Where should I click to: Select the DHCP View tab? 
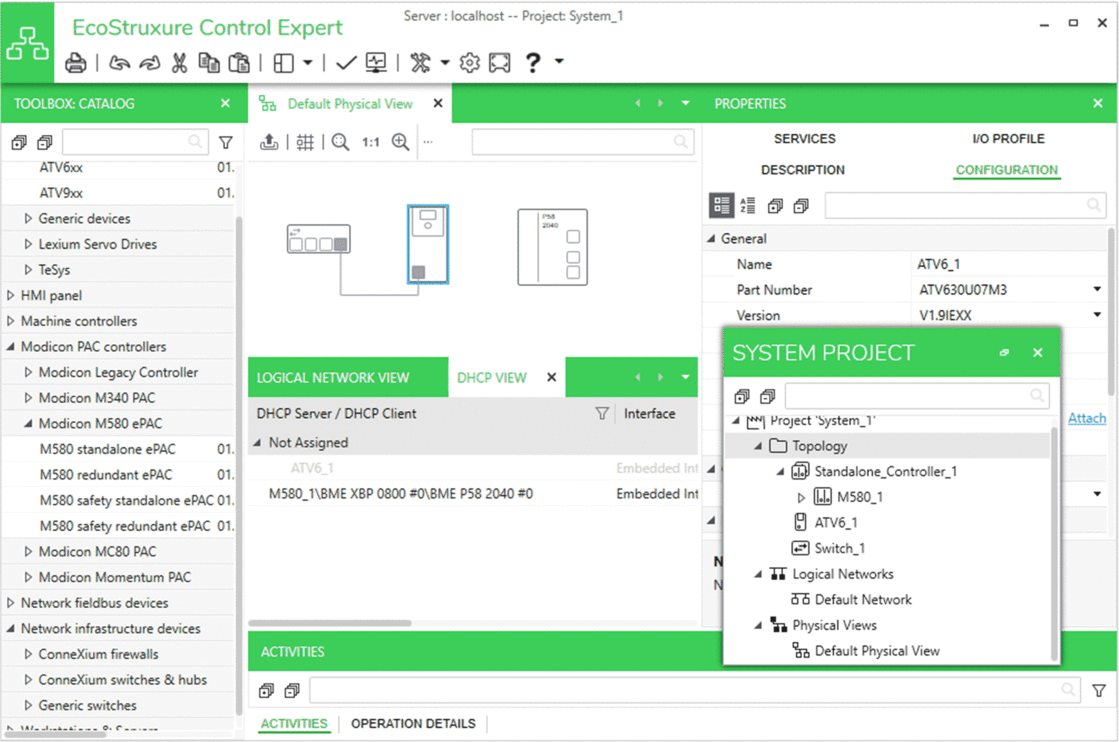click(492, 377)
